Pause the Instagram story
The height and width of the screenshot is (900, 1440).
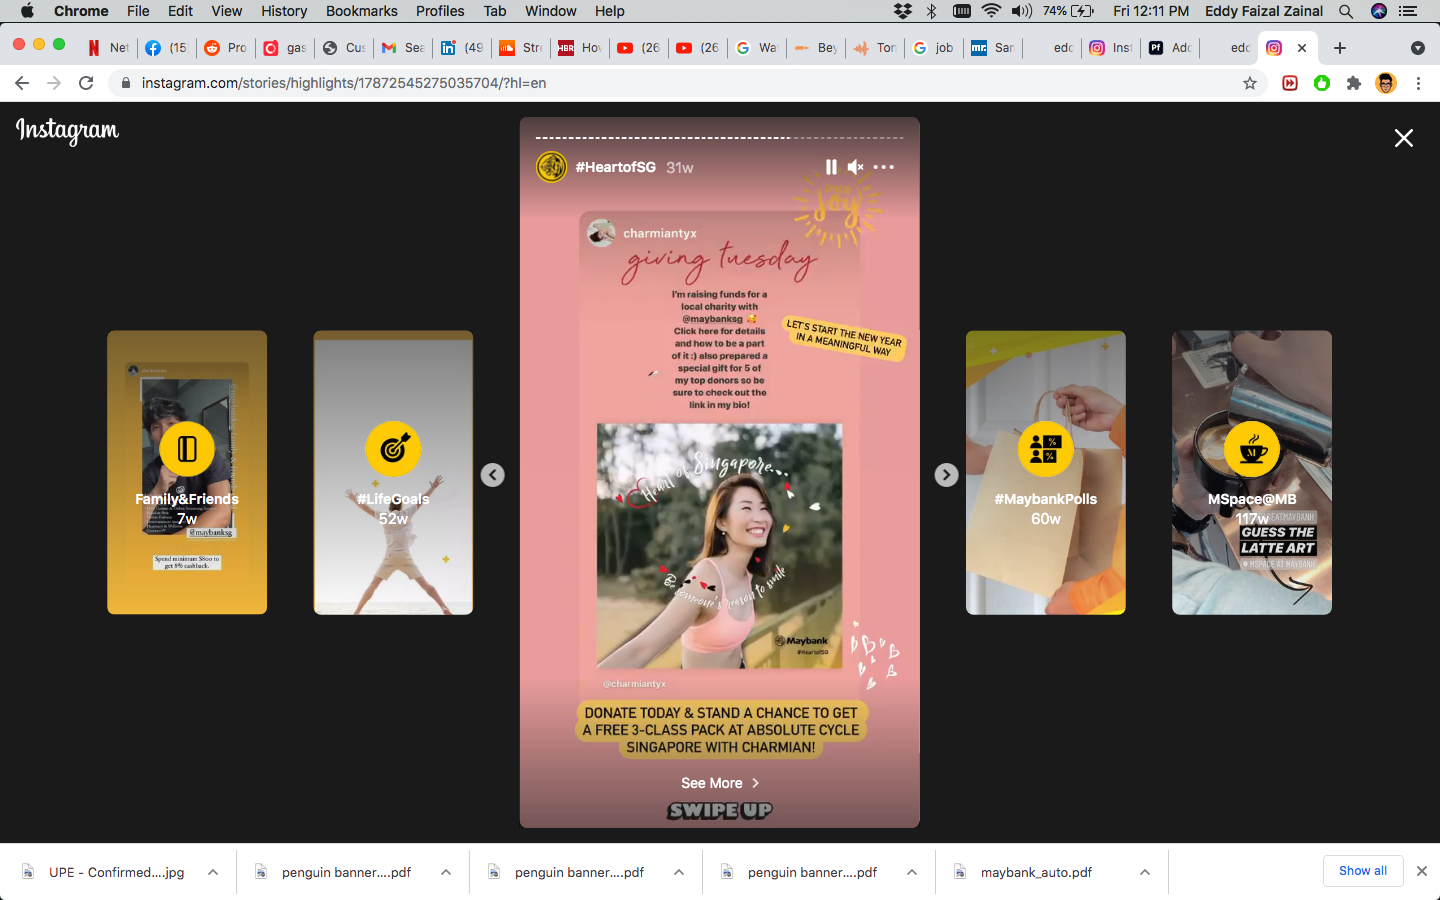pyautogui.click(x=831, y=167)
